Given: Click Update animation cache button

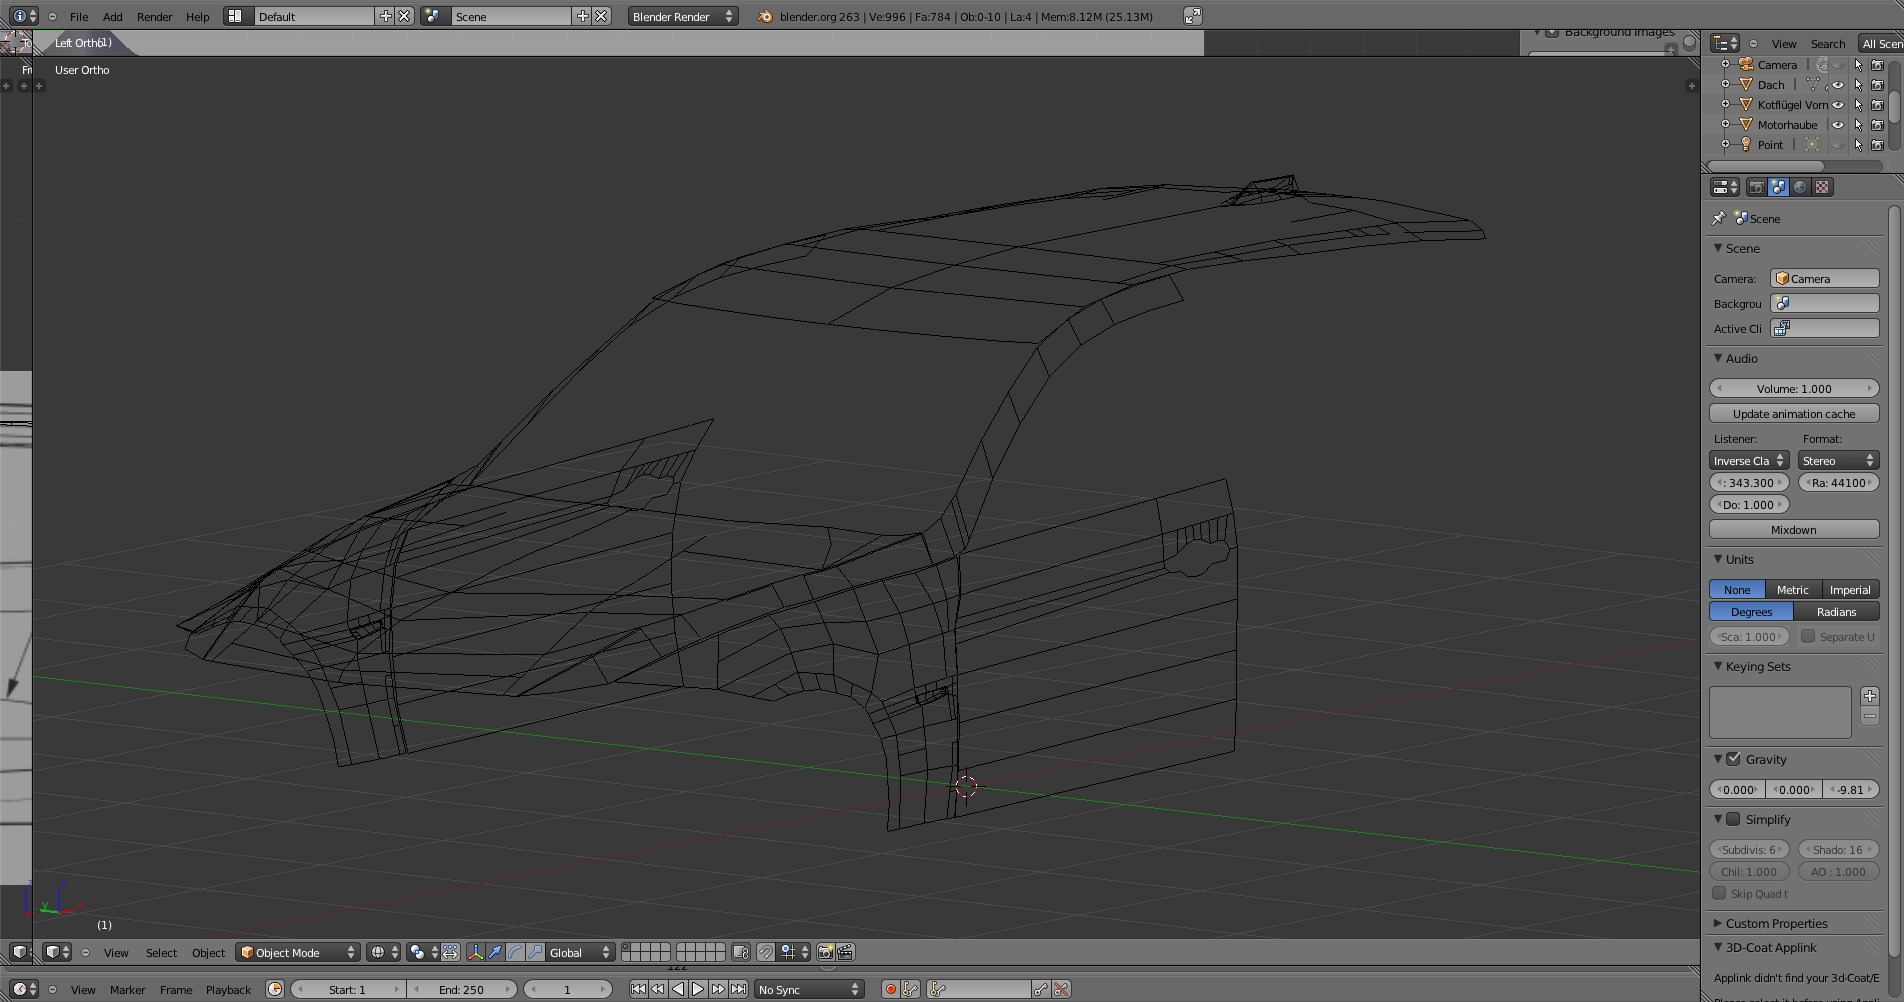Looking at the screenshot, I should tap(1794, 414).
